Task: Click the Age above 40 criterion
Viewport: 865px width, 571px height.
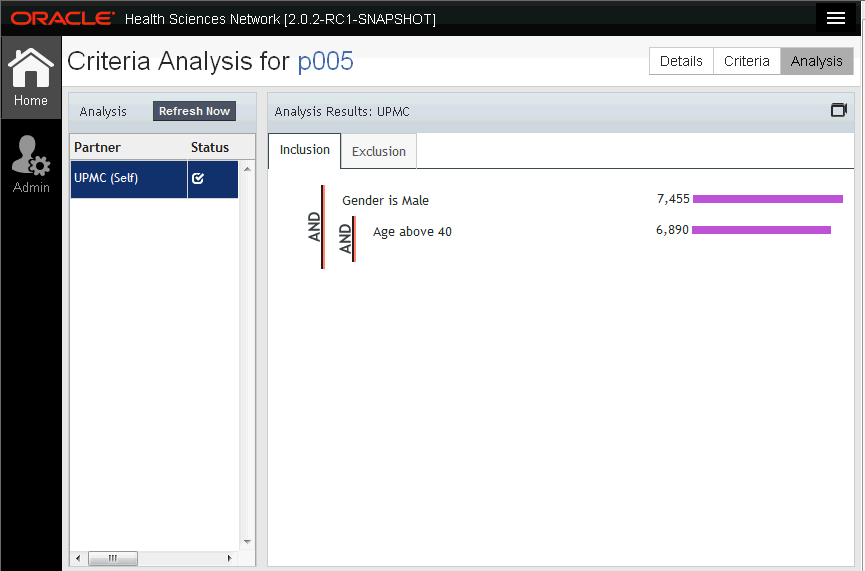Action: tap(412, 232)
